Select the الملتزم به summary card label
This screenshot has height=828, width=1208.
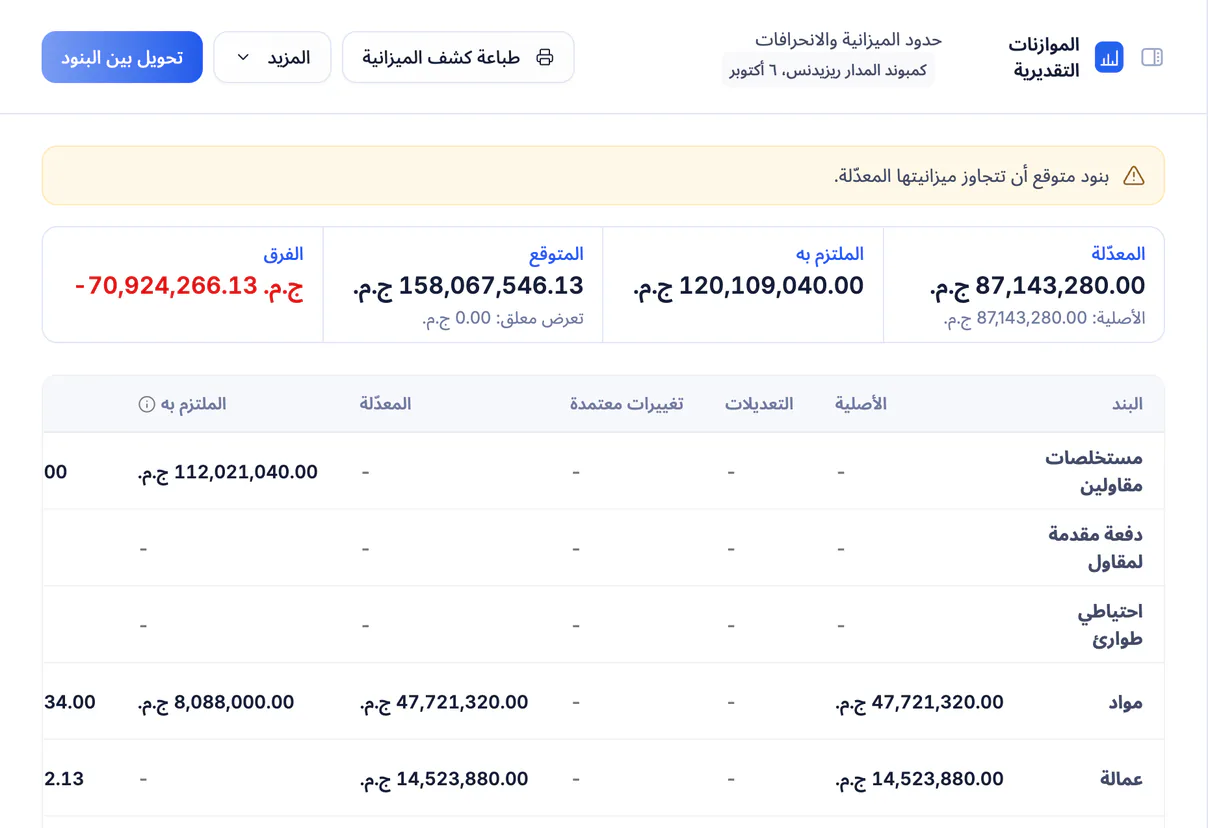(x=830, y=254)
